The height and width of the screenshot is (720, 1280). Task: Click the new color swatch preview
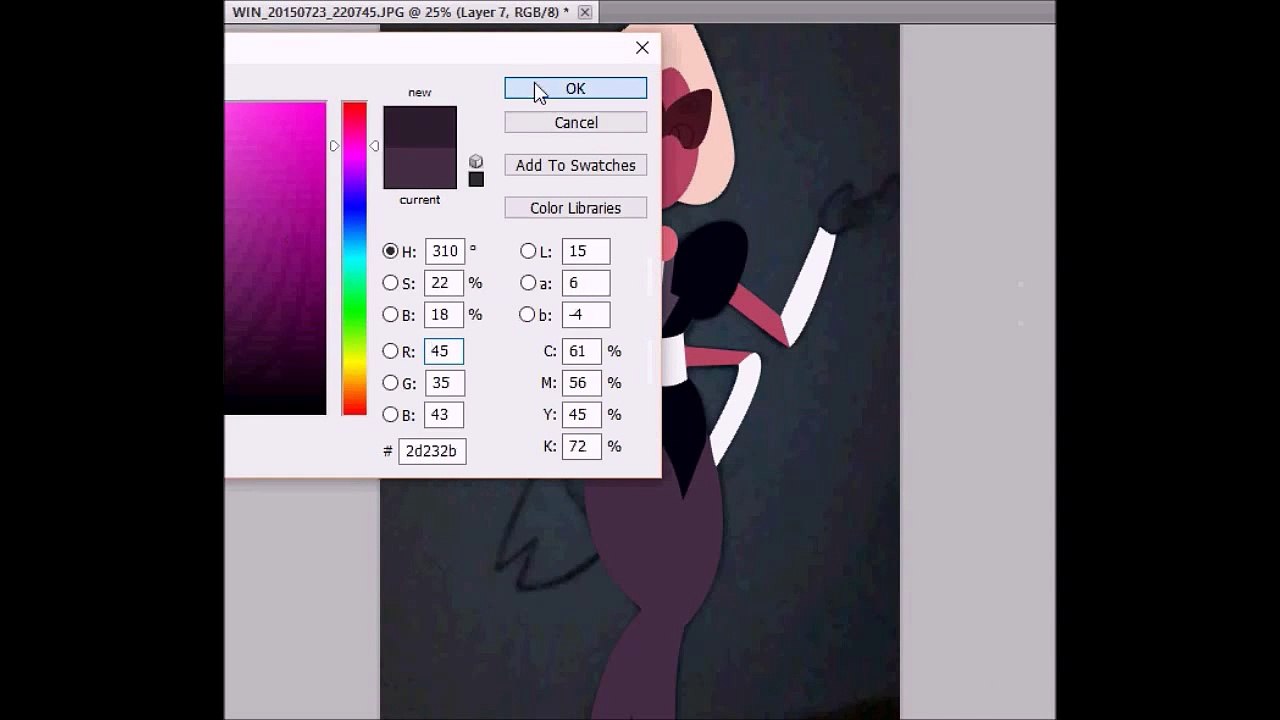[420, 127]
